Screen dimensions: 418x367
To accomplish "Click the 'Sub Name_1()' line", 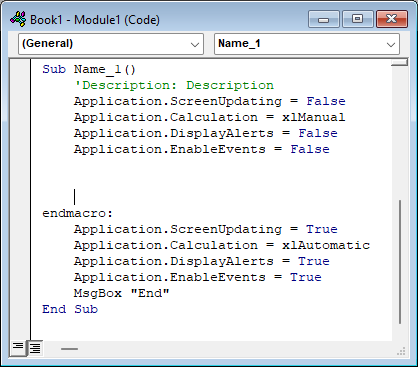I will [x=89, y=69].
